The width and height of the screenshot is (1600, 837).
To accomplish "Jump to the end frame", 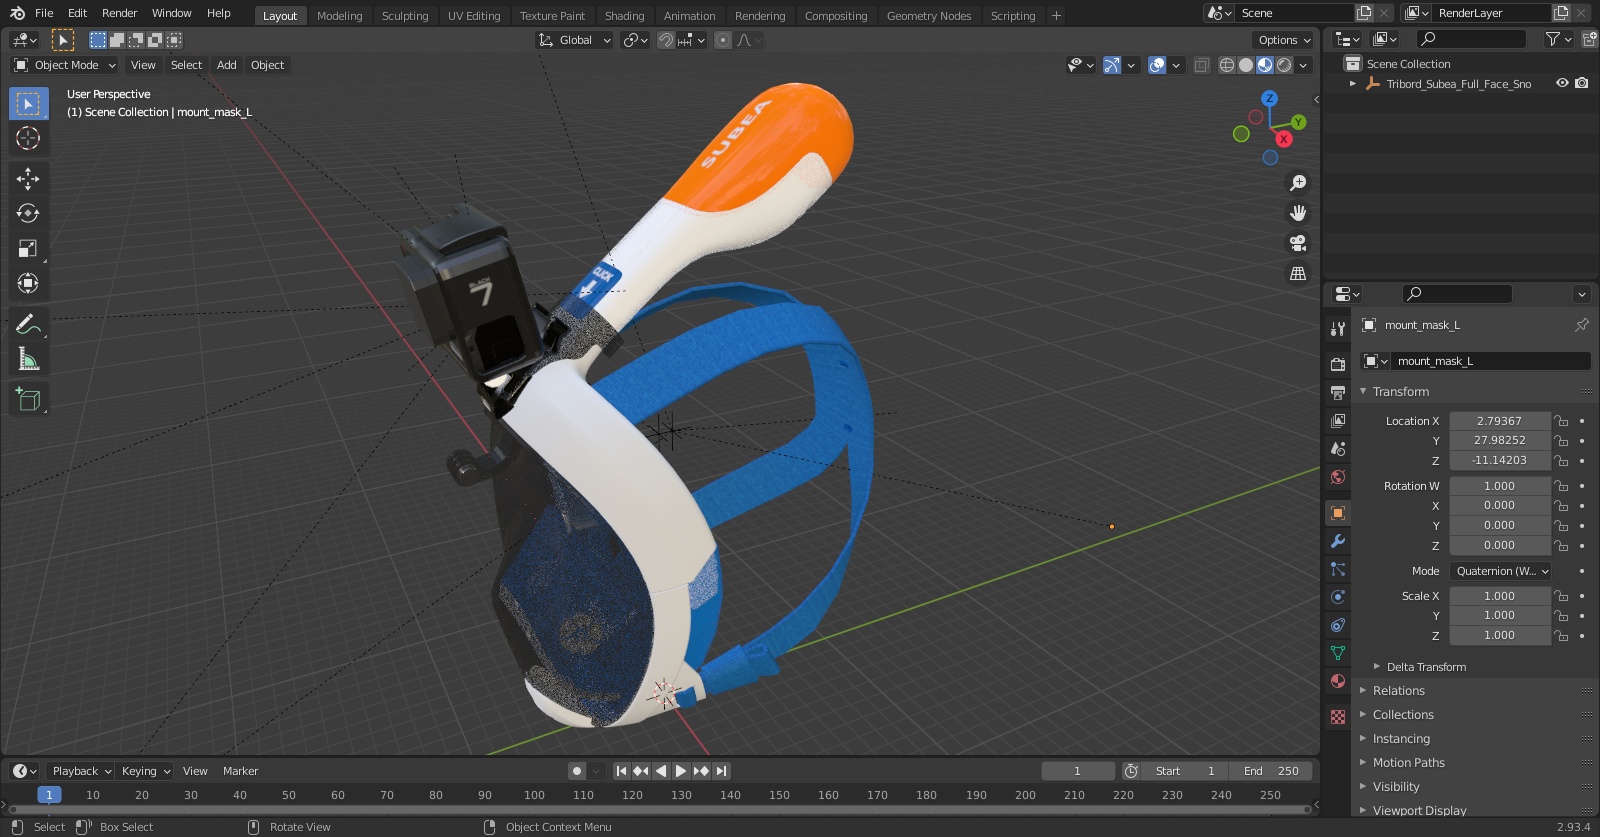I will [x=722, y=771].
